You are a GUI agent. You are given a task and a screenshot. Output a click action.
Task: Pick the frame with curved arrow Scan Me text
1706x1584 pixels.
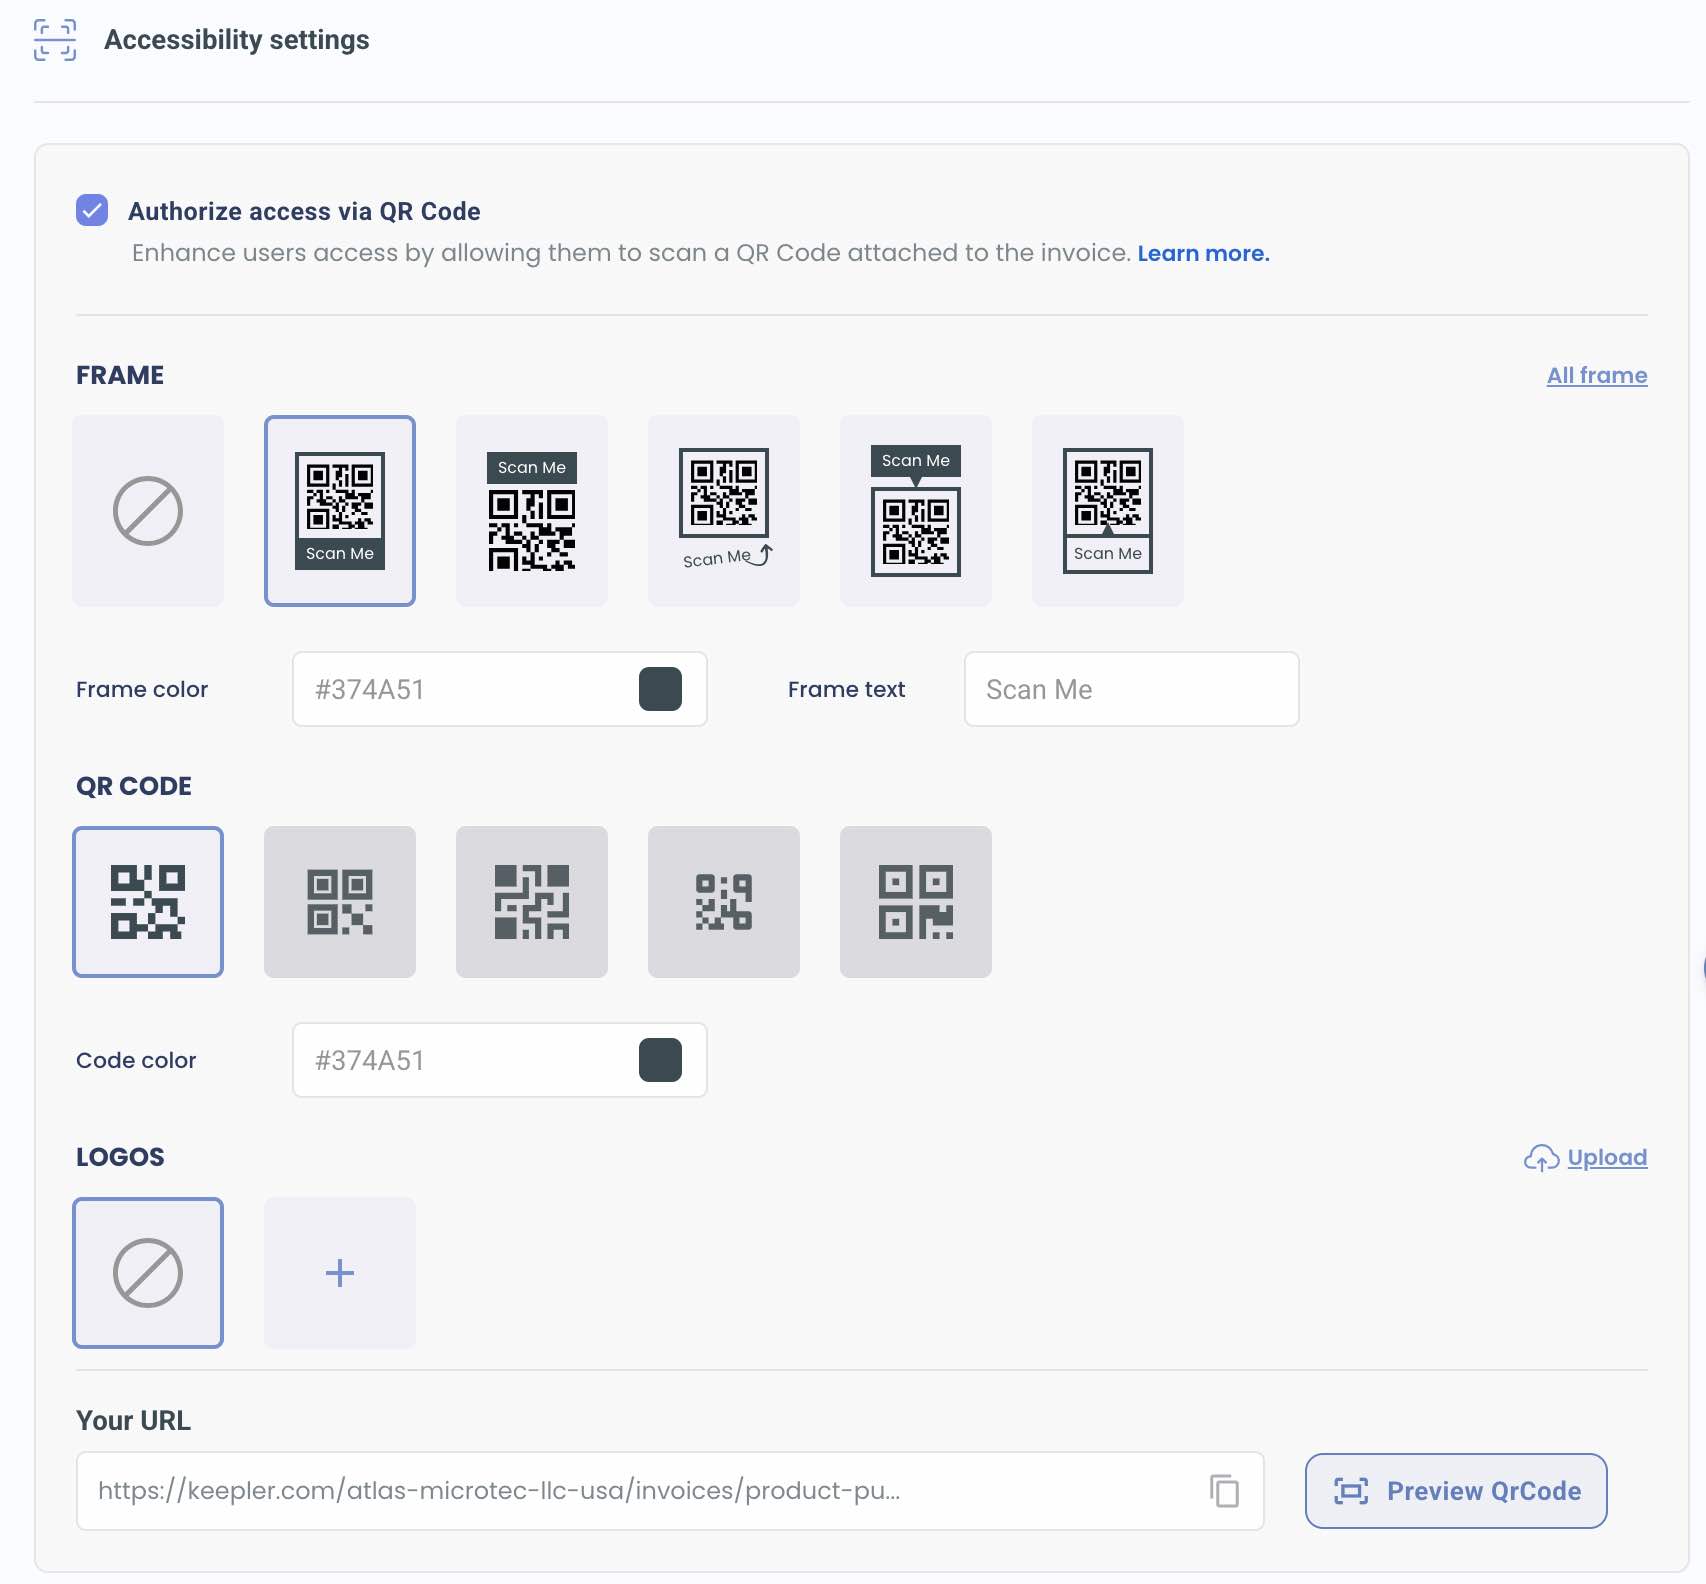tap(724, 511)
